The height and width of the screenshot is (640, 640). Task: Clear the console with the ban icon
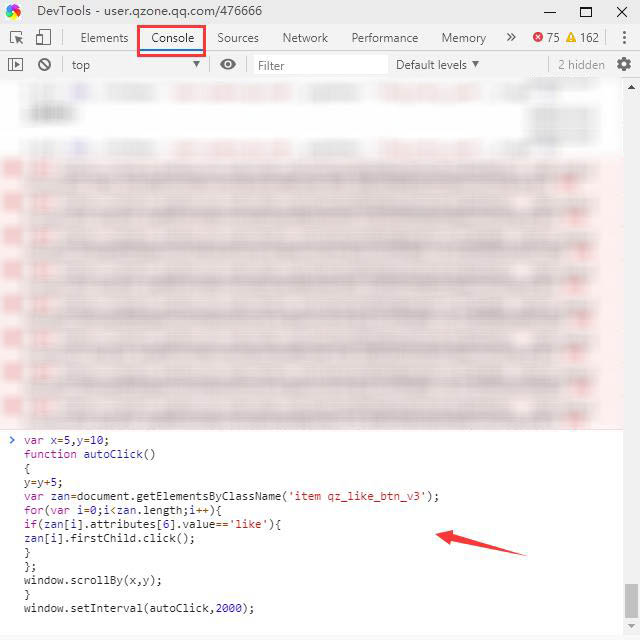click(44, 65)
